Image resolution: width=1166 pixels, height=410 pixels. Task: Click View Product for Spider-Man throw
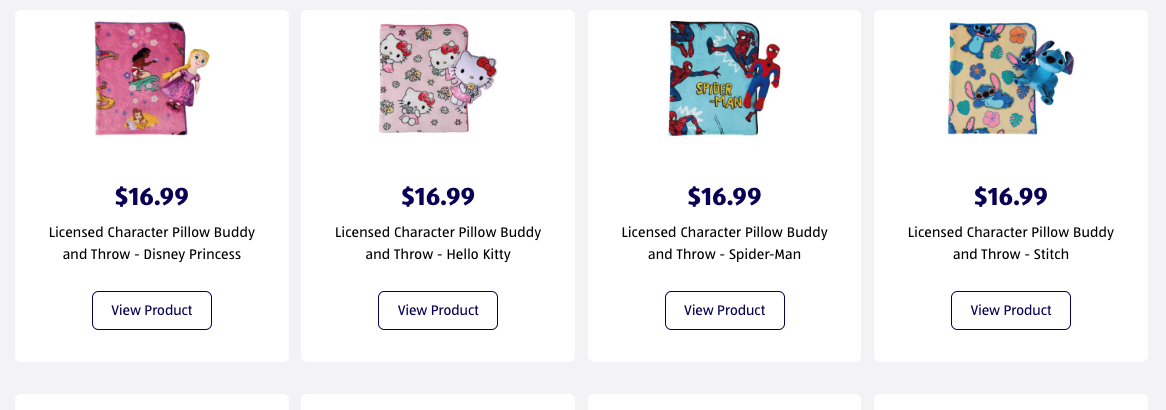(x=724, y=310)
